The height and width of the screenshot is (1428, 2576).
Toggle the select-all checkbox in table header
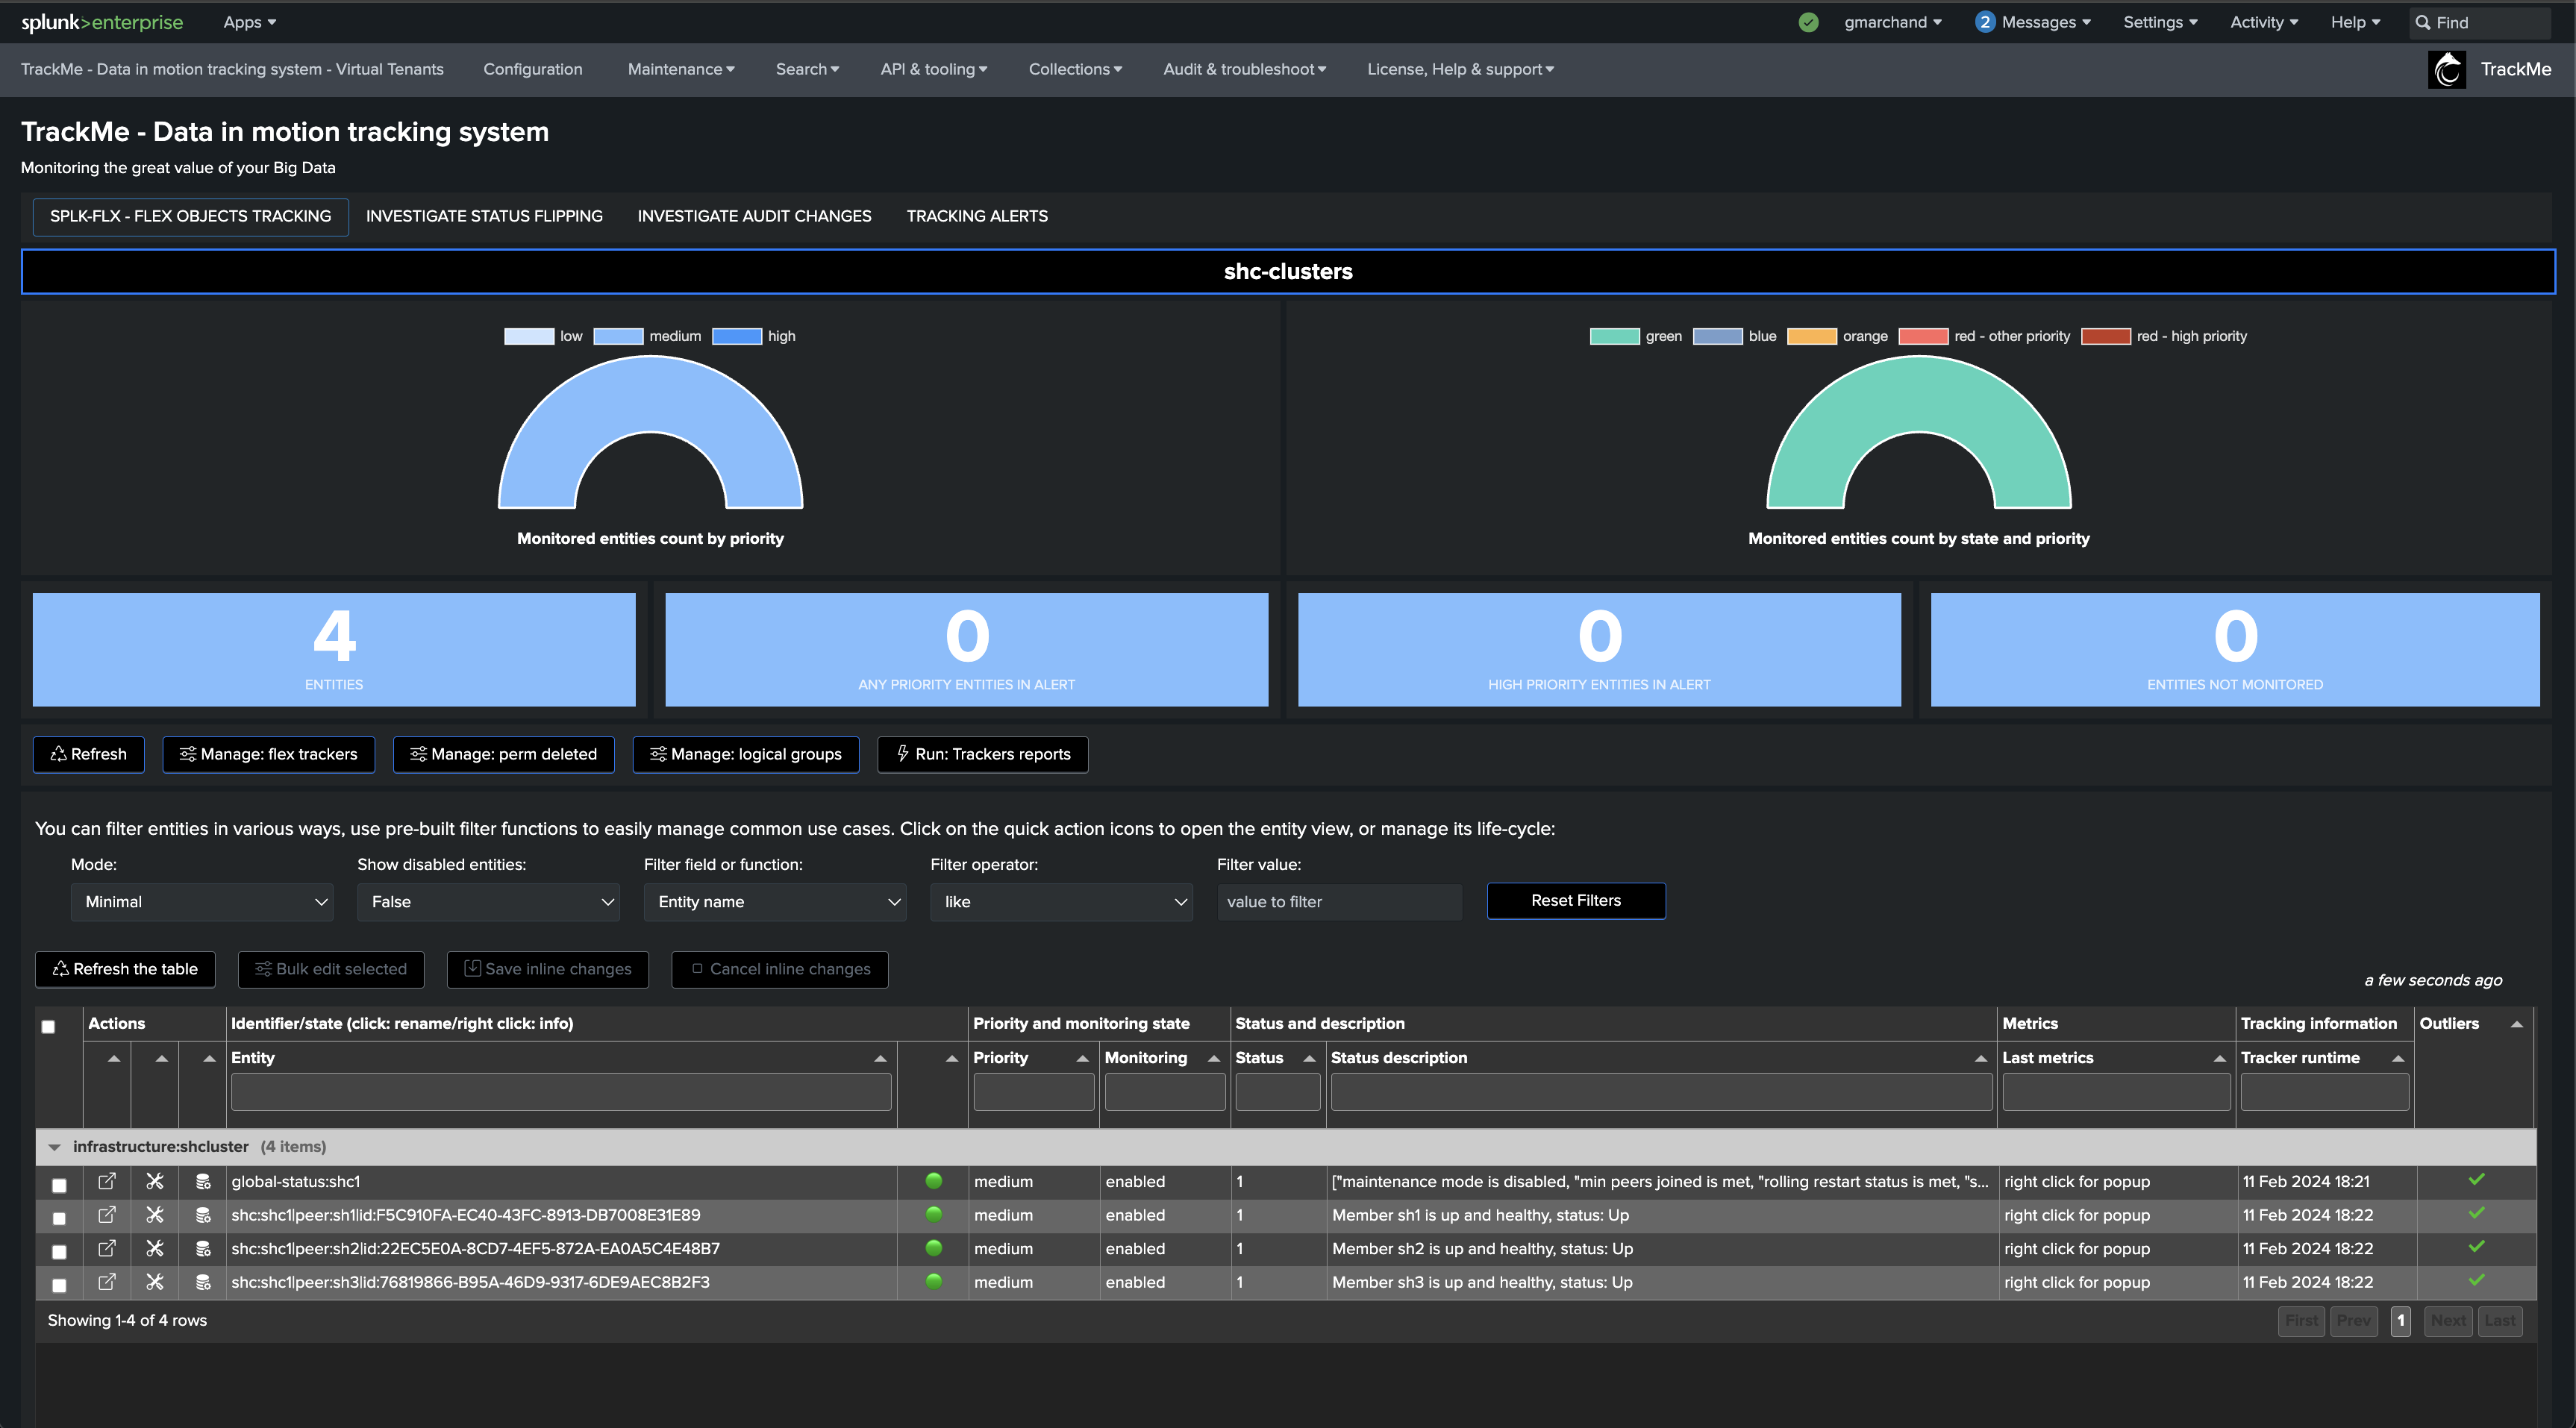tap(48, 1026)
